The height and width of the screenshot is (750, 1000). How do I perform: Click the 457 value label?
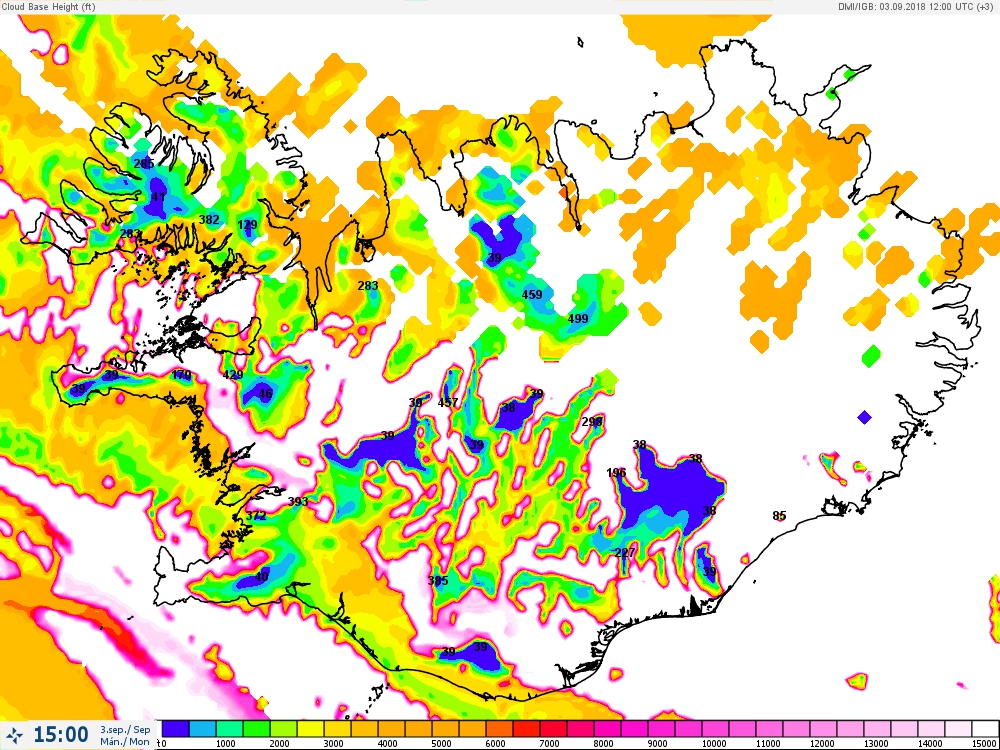pos(448,402)
